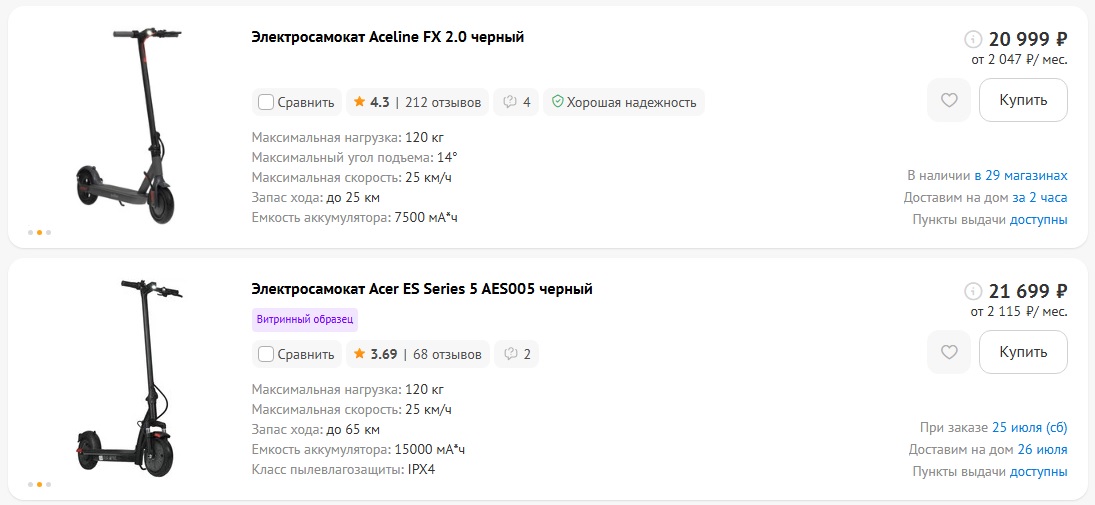Viewport: 1095px width, 505px height.
Task: Open the за 2 часа delivery link
Action: [x=1040, y=198]
